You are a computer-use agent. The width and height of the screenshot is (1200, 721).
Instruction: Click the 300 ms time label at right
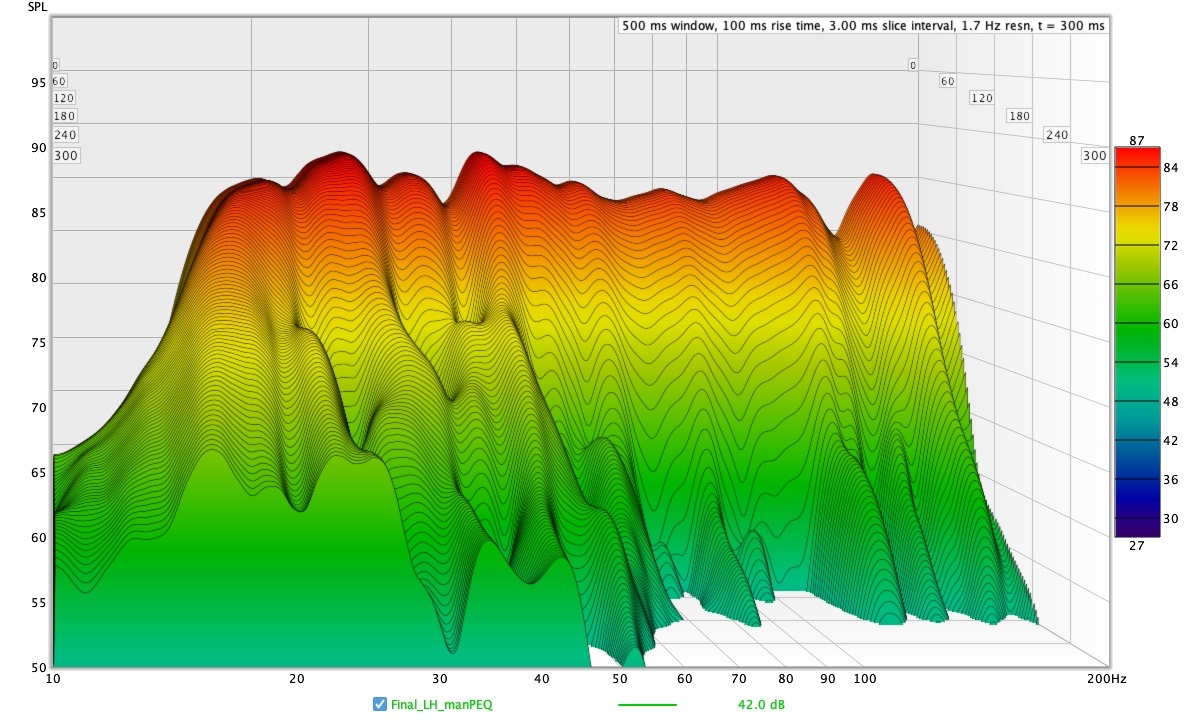1094,155
